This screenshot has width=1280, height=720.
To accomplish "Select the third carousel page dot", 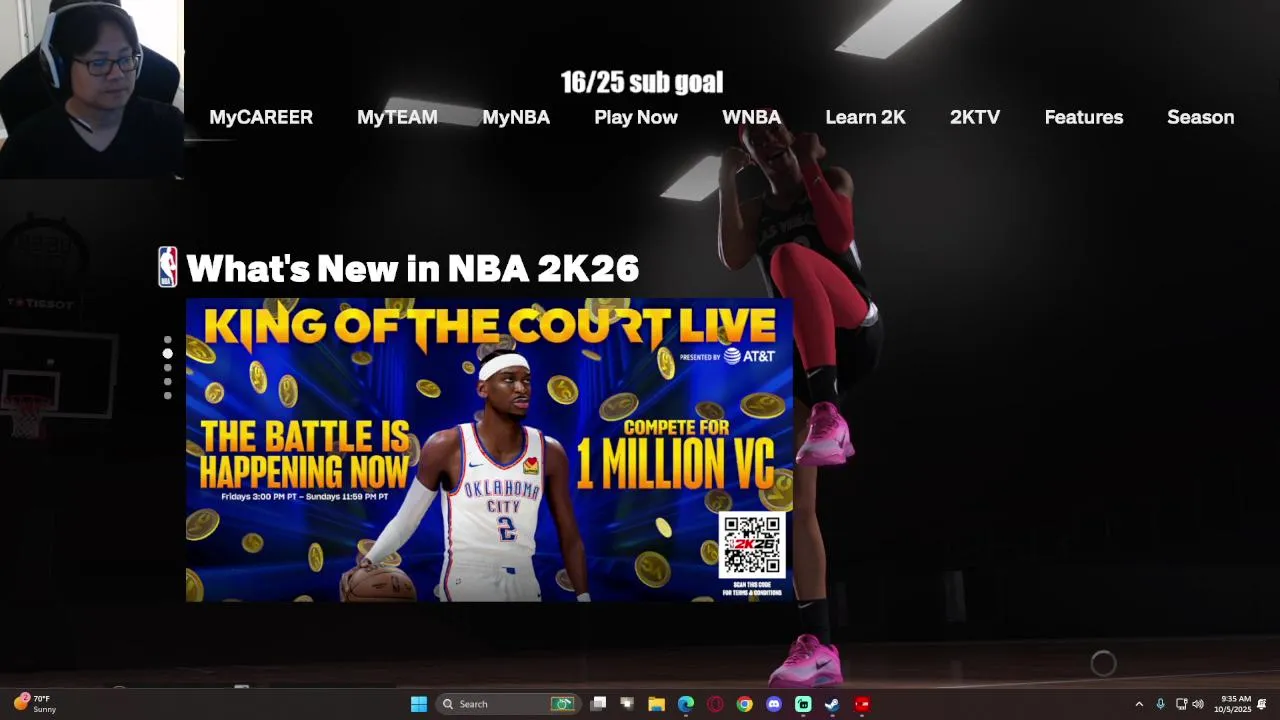I will [x=167, y=367].
